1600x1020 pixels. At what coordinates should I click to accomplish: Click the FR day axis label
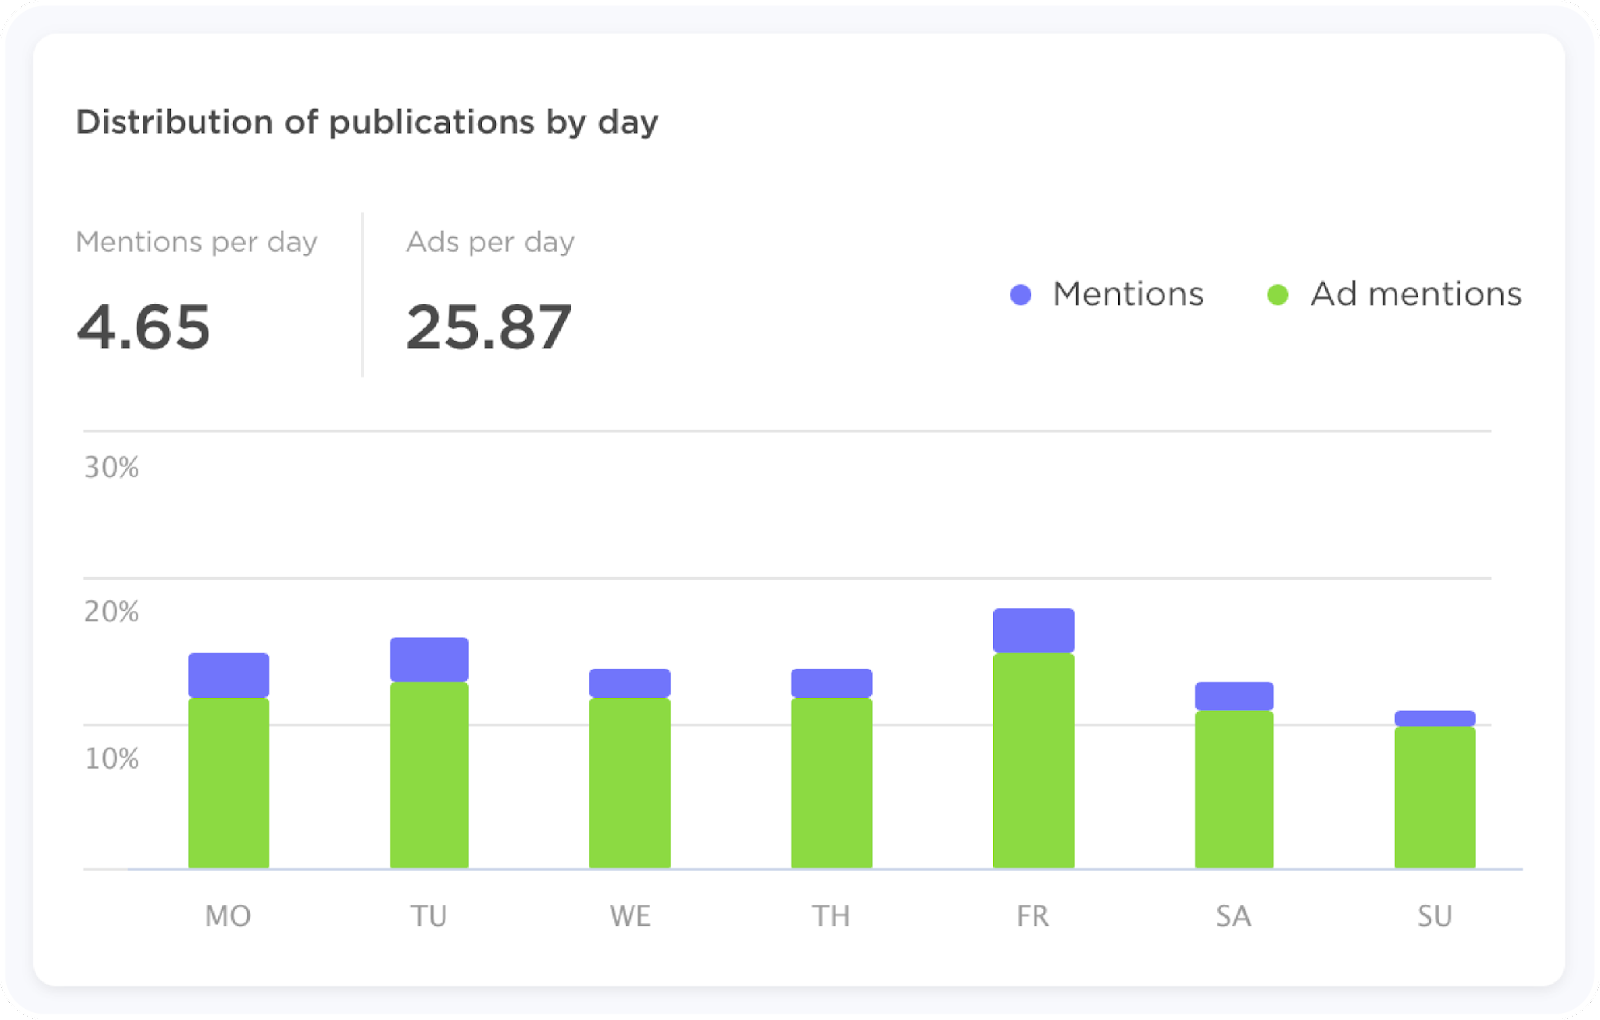tap(1033, 916)
